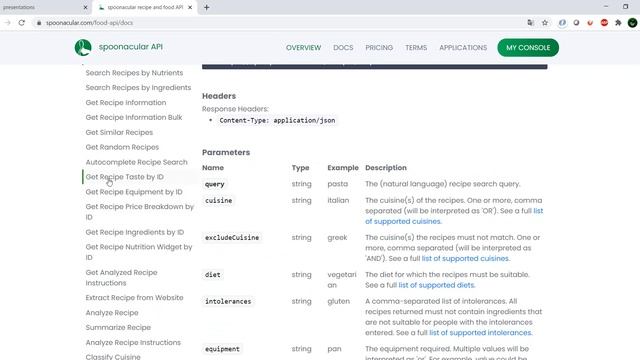The height and width of the screenshot is (360, 640).
Task: Click the pasta example value
Action: [x=338, y=184]
